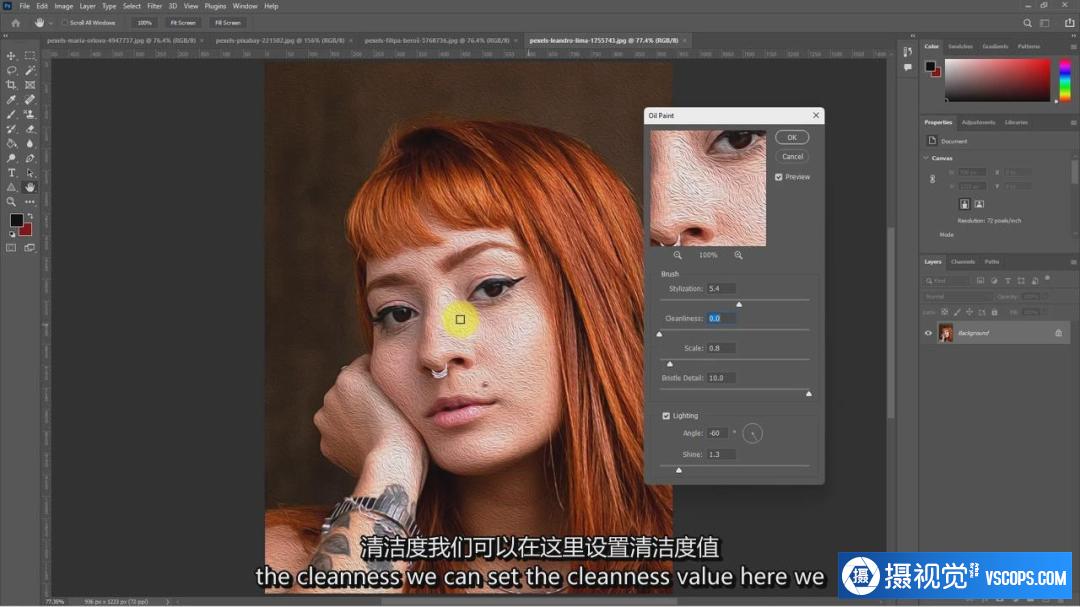Open the Image menu
The width and height of the screenshot is (1080, 607).
click(63, 6)
